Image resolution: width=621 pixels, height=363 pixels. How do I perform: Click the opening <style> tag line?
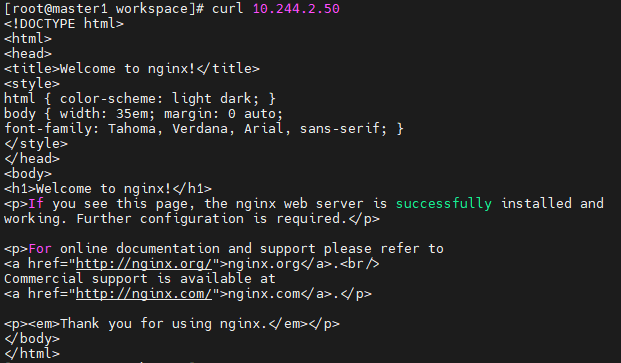[x=32, y=84]
